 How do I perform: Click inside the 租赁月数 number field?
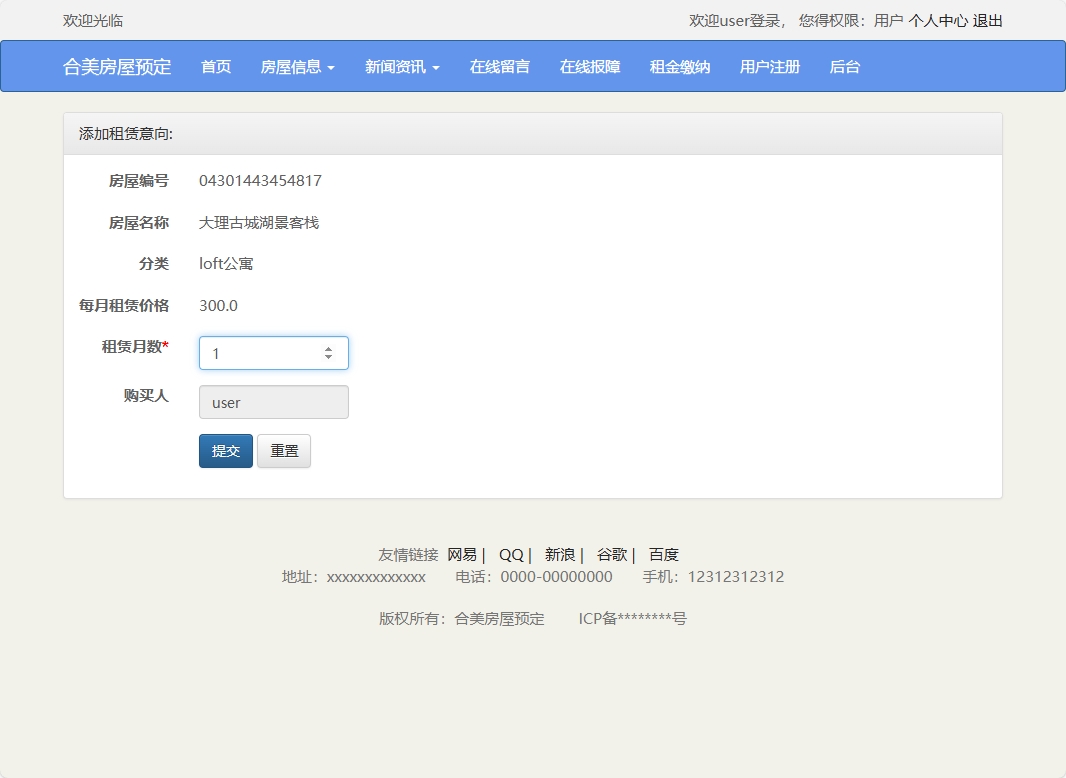pyautogui.click(x=260, y=352)
